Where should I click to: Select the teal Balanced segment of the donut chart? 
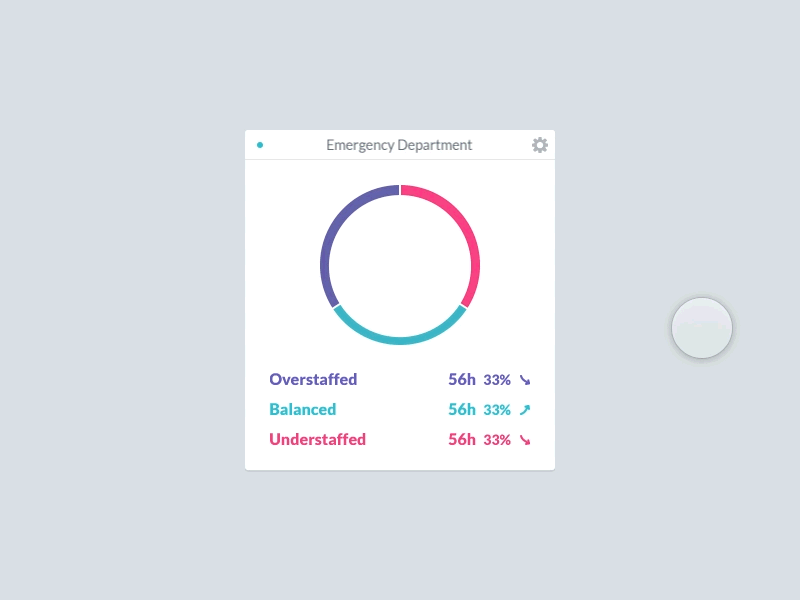[400, 342]
